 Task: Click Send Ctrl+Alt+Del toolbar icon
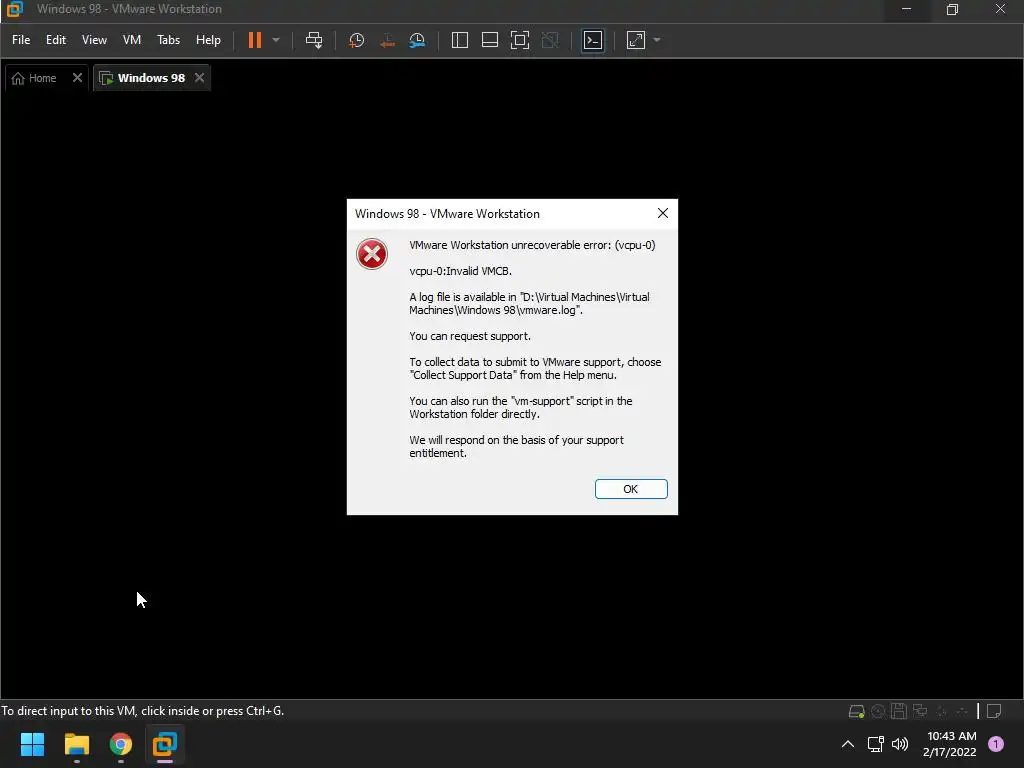click(314, 40)
